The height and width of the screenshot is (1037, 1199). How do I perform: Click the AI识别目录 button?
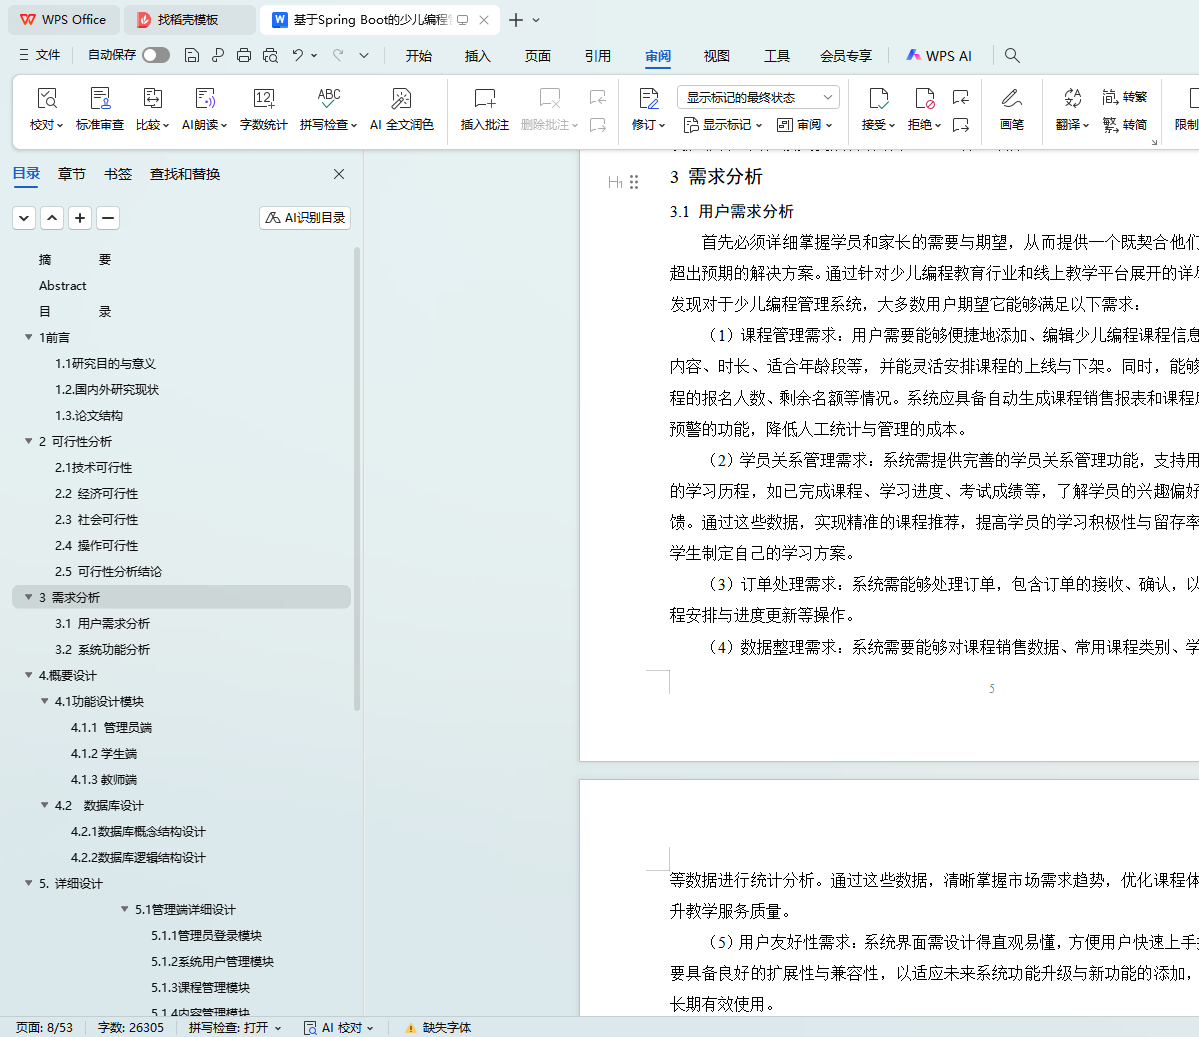[305, 218]
